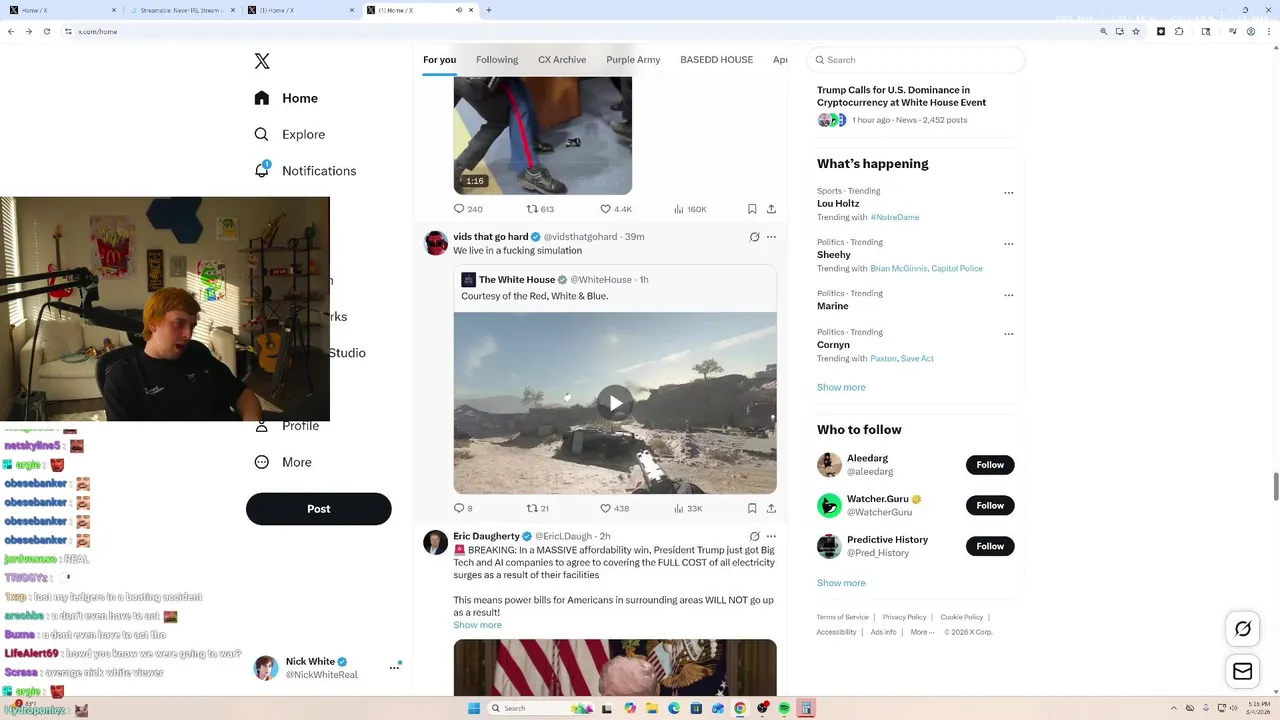Open File Explorer from the taskbar

click(x=651, y=708)
